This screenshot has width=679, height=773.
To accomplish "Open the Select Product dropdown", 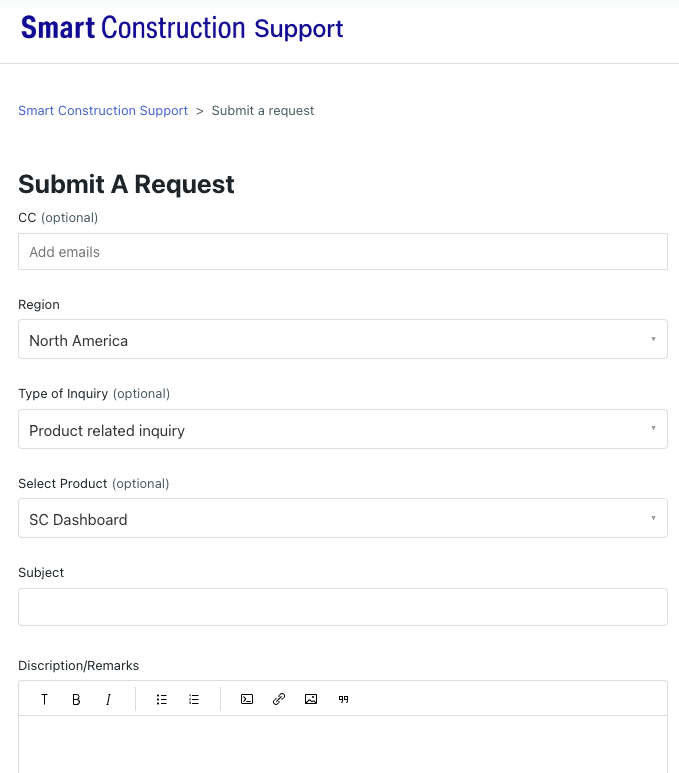I will point(343,518).
